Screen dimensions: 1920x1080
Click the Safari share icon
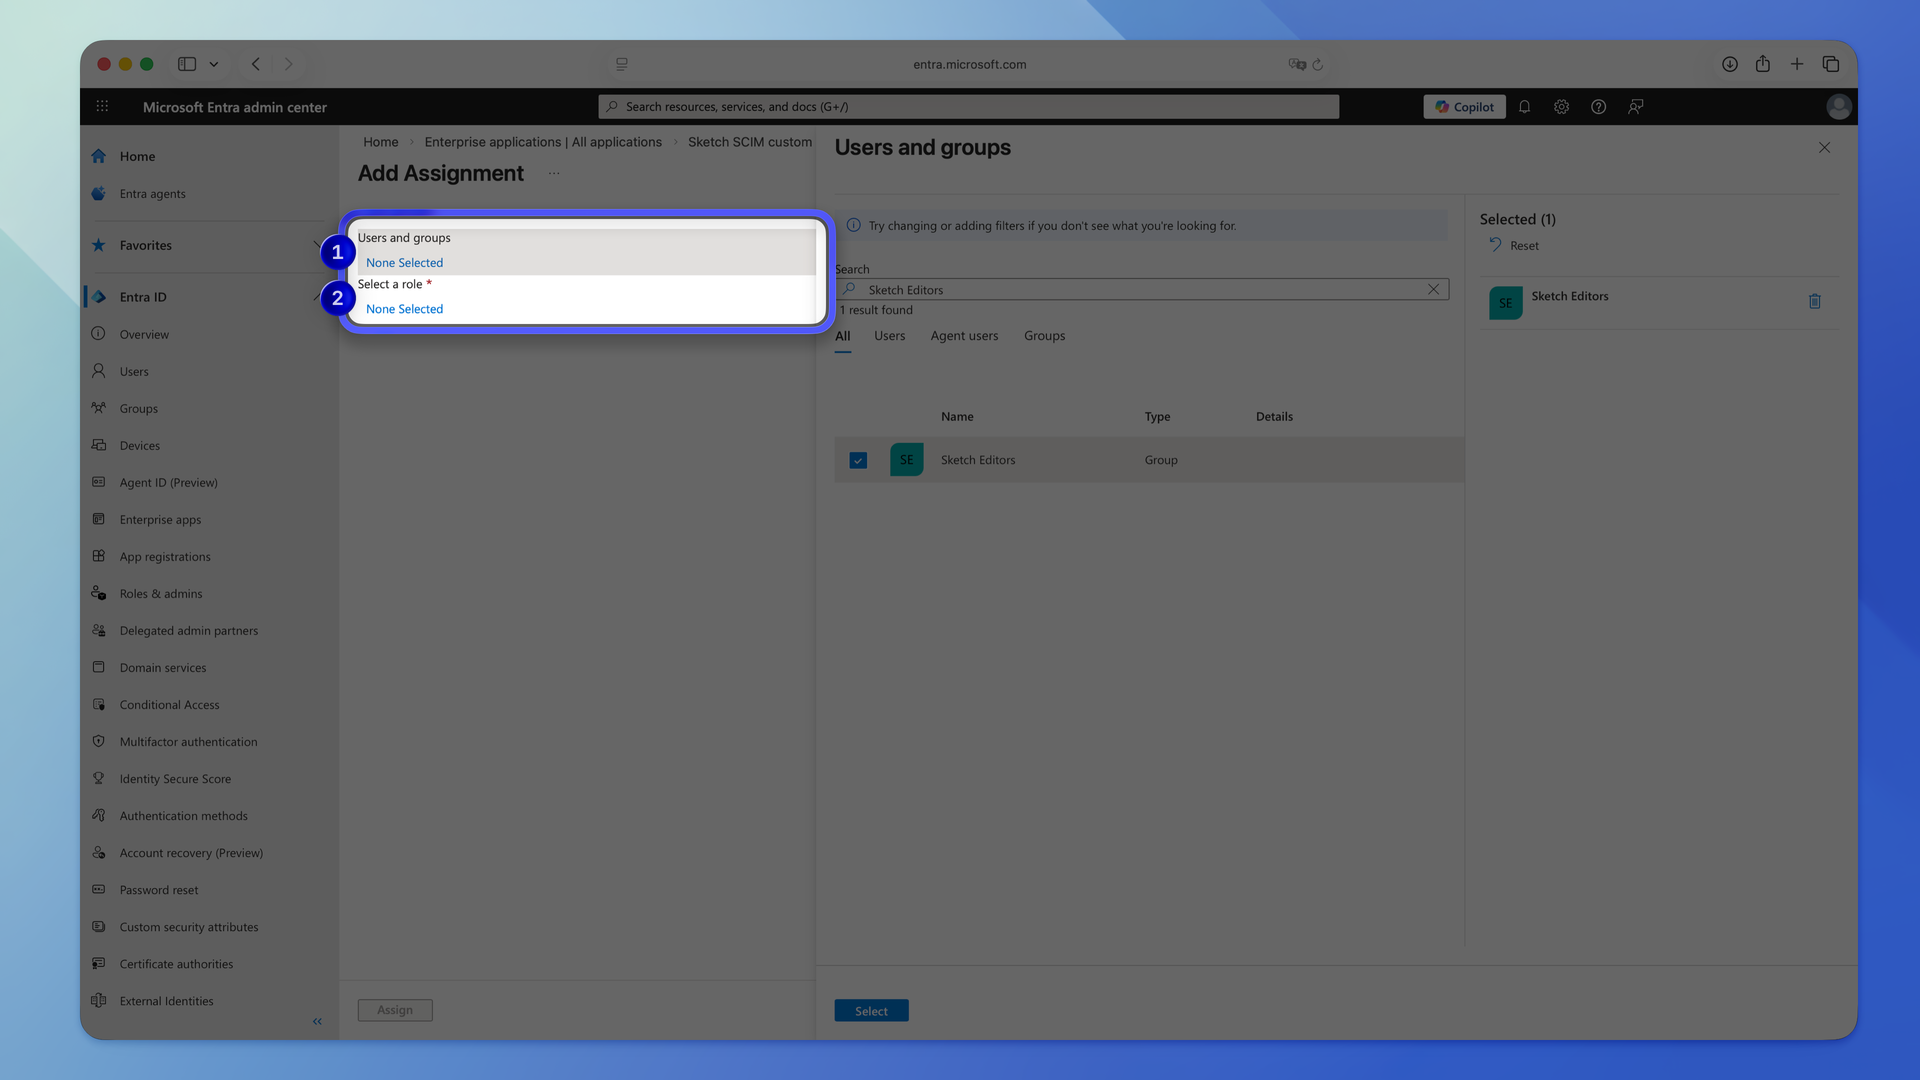point(1763,64)
